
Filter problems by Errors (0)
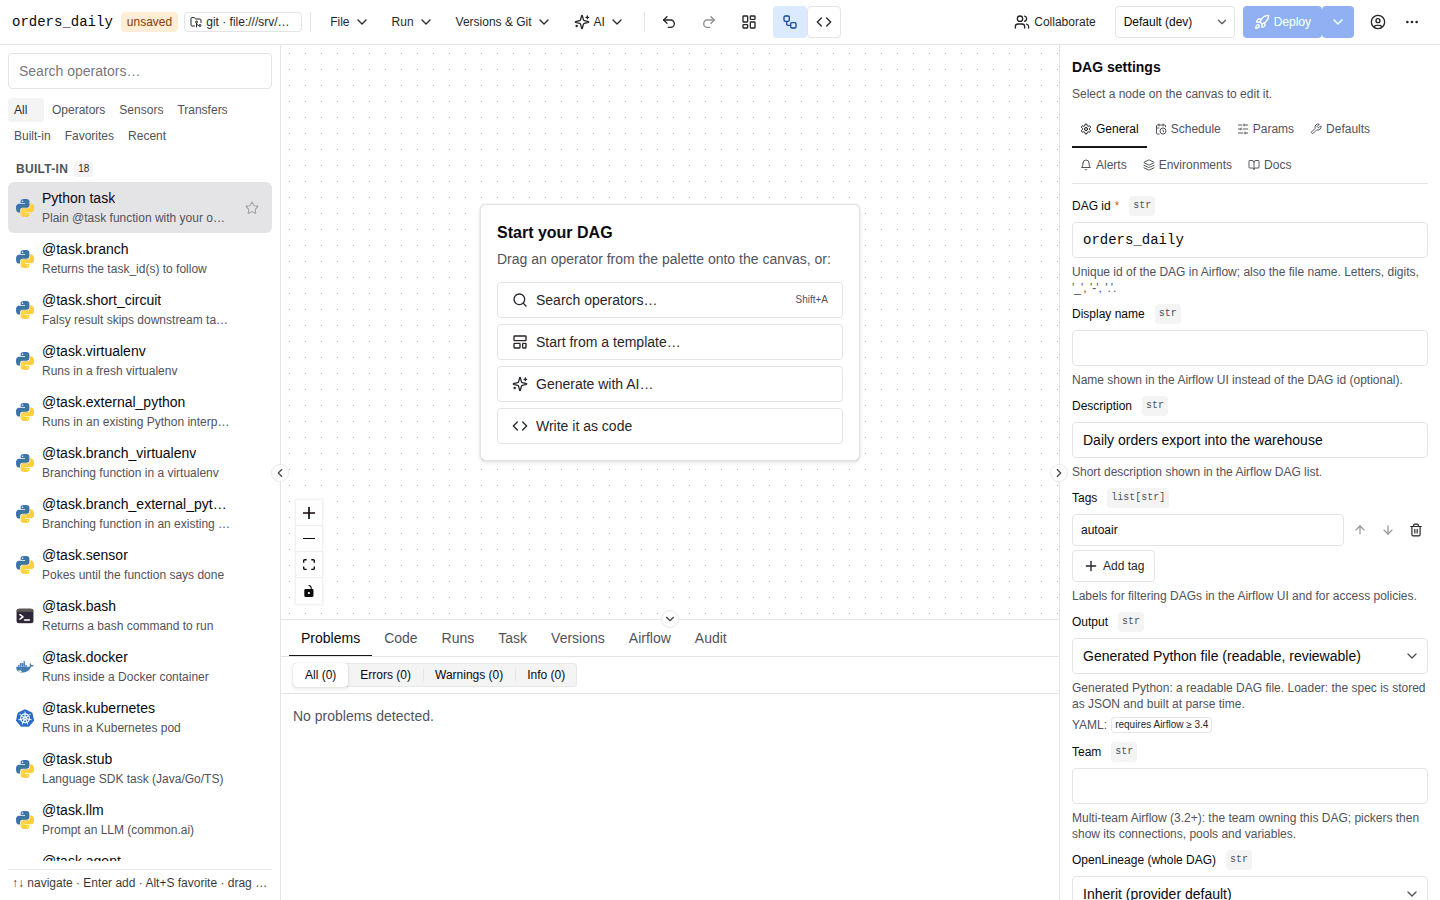pos(385,675)
